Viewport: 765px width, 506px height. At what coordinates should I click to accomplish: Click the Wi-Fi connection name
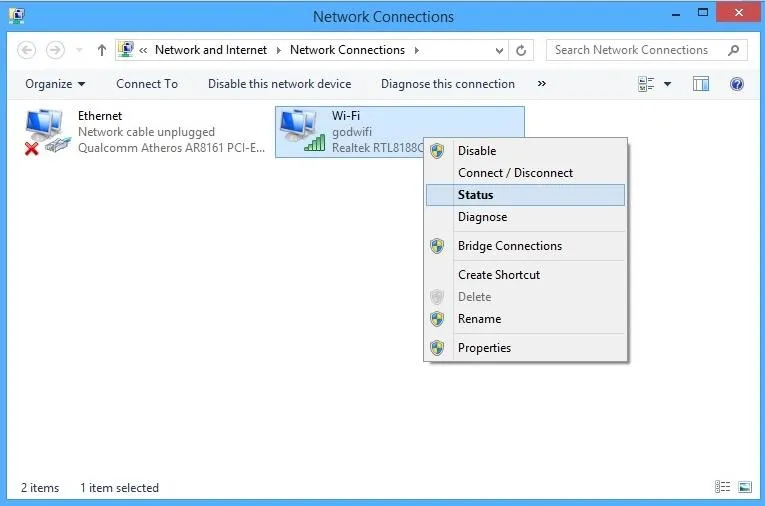click(x=346, y=116)
